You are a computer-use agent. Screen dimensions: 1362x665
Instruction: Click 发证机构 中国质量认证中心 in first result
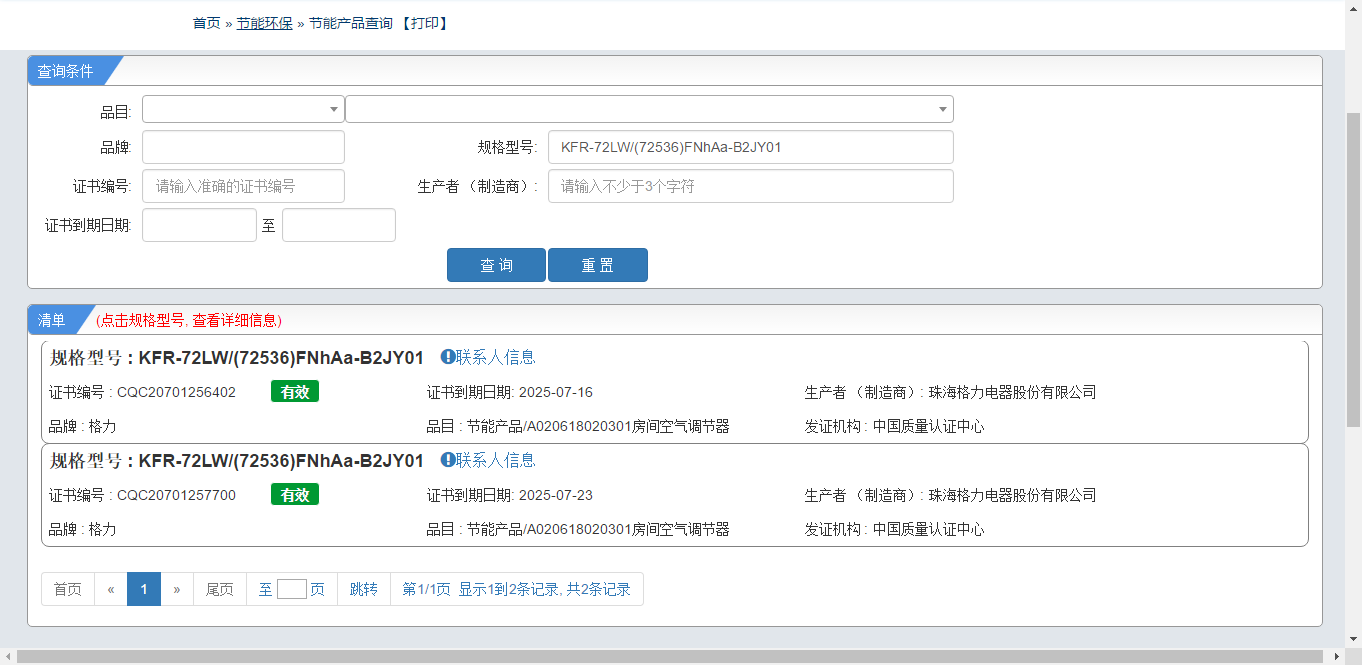[x=895, y=426]
